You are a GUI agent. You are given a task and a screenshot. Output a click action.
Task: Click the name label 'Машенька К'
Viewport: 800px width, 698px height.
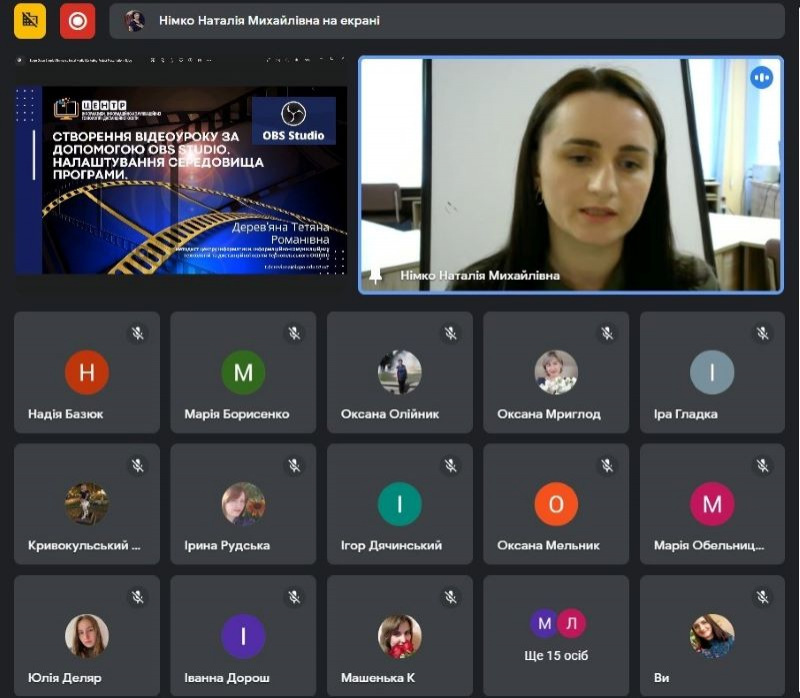(378, 678)
